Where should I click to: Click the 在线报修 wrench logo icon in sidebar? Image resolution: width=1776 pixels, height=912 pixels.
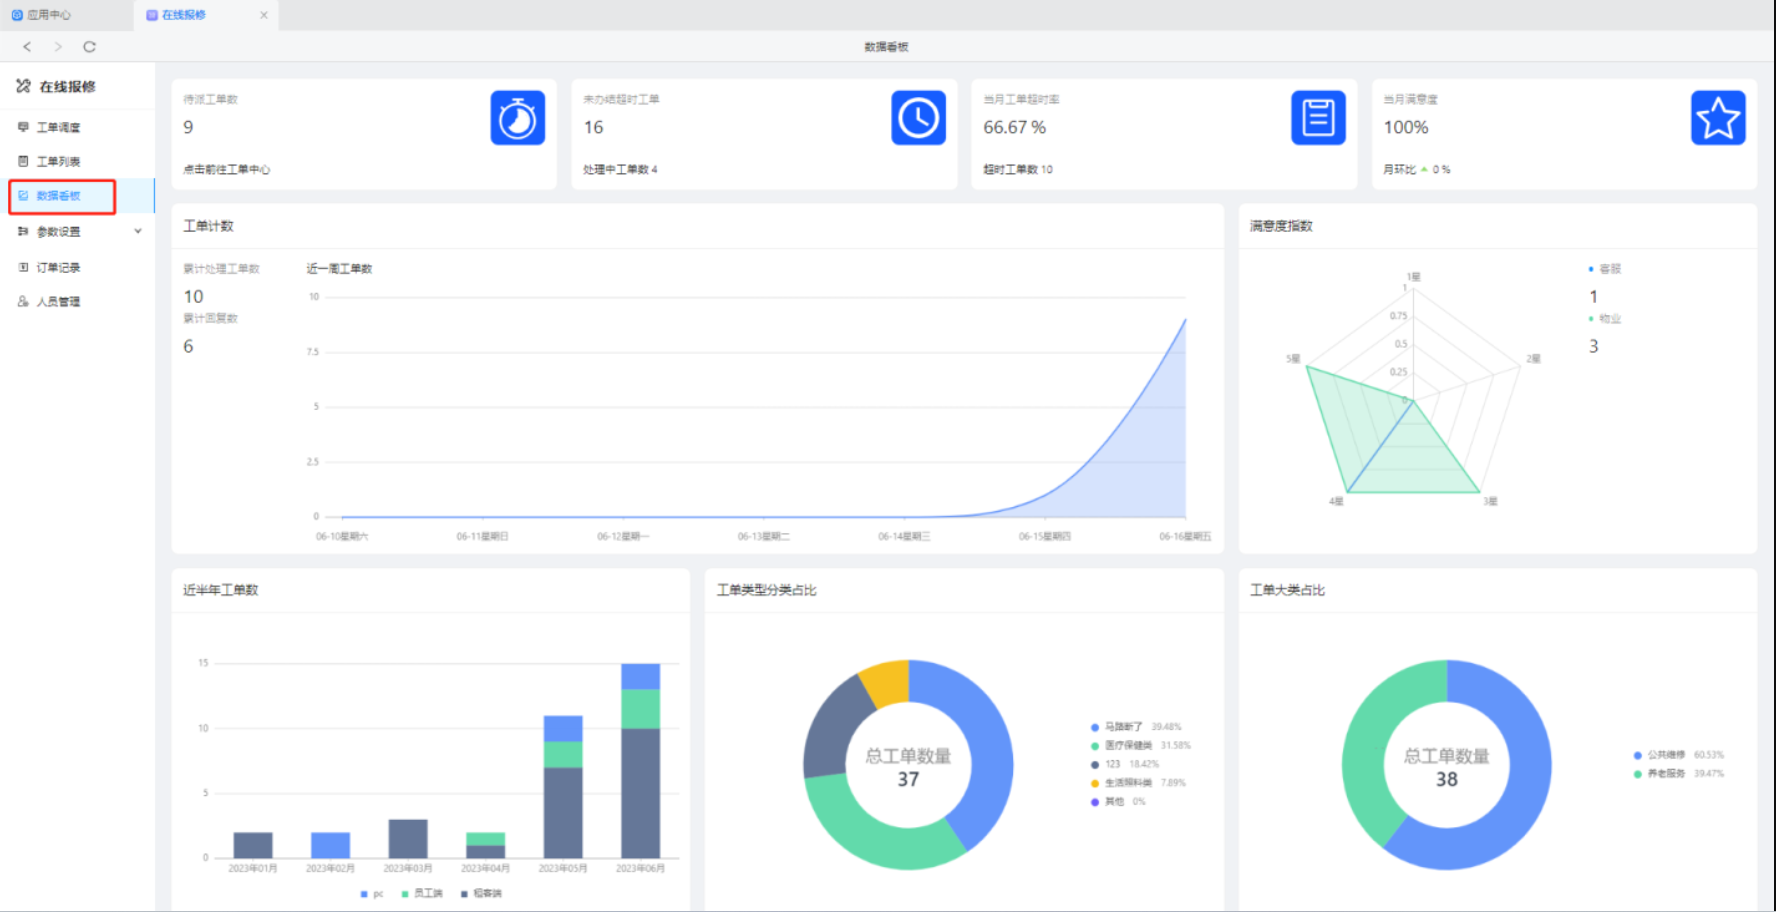[x=23, y=87]
